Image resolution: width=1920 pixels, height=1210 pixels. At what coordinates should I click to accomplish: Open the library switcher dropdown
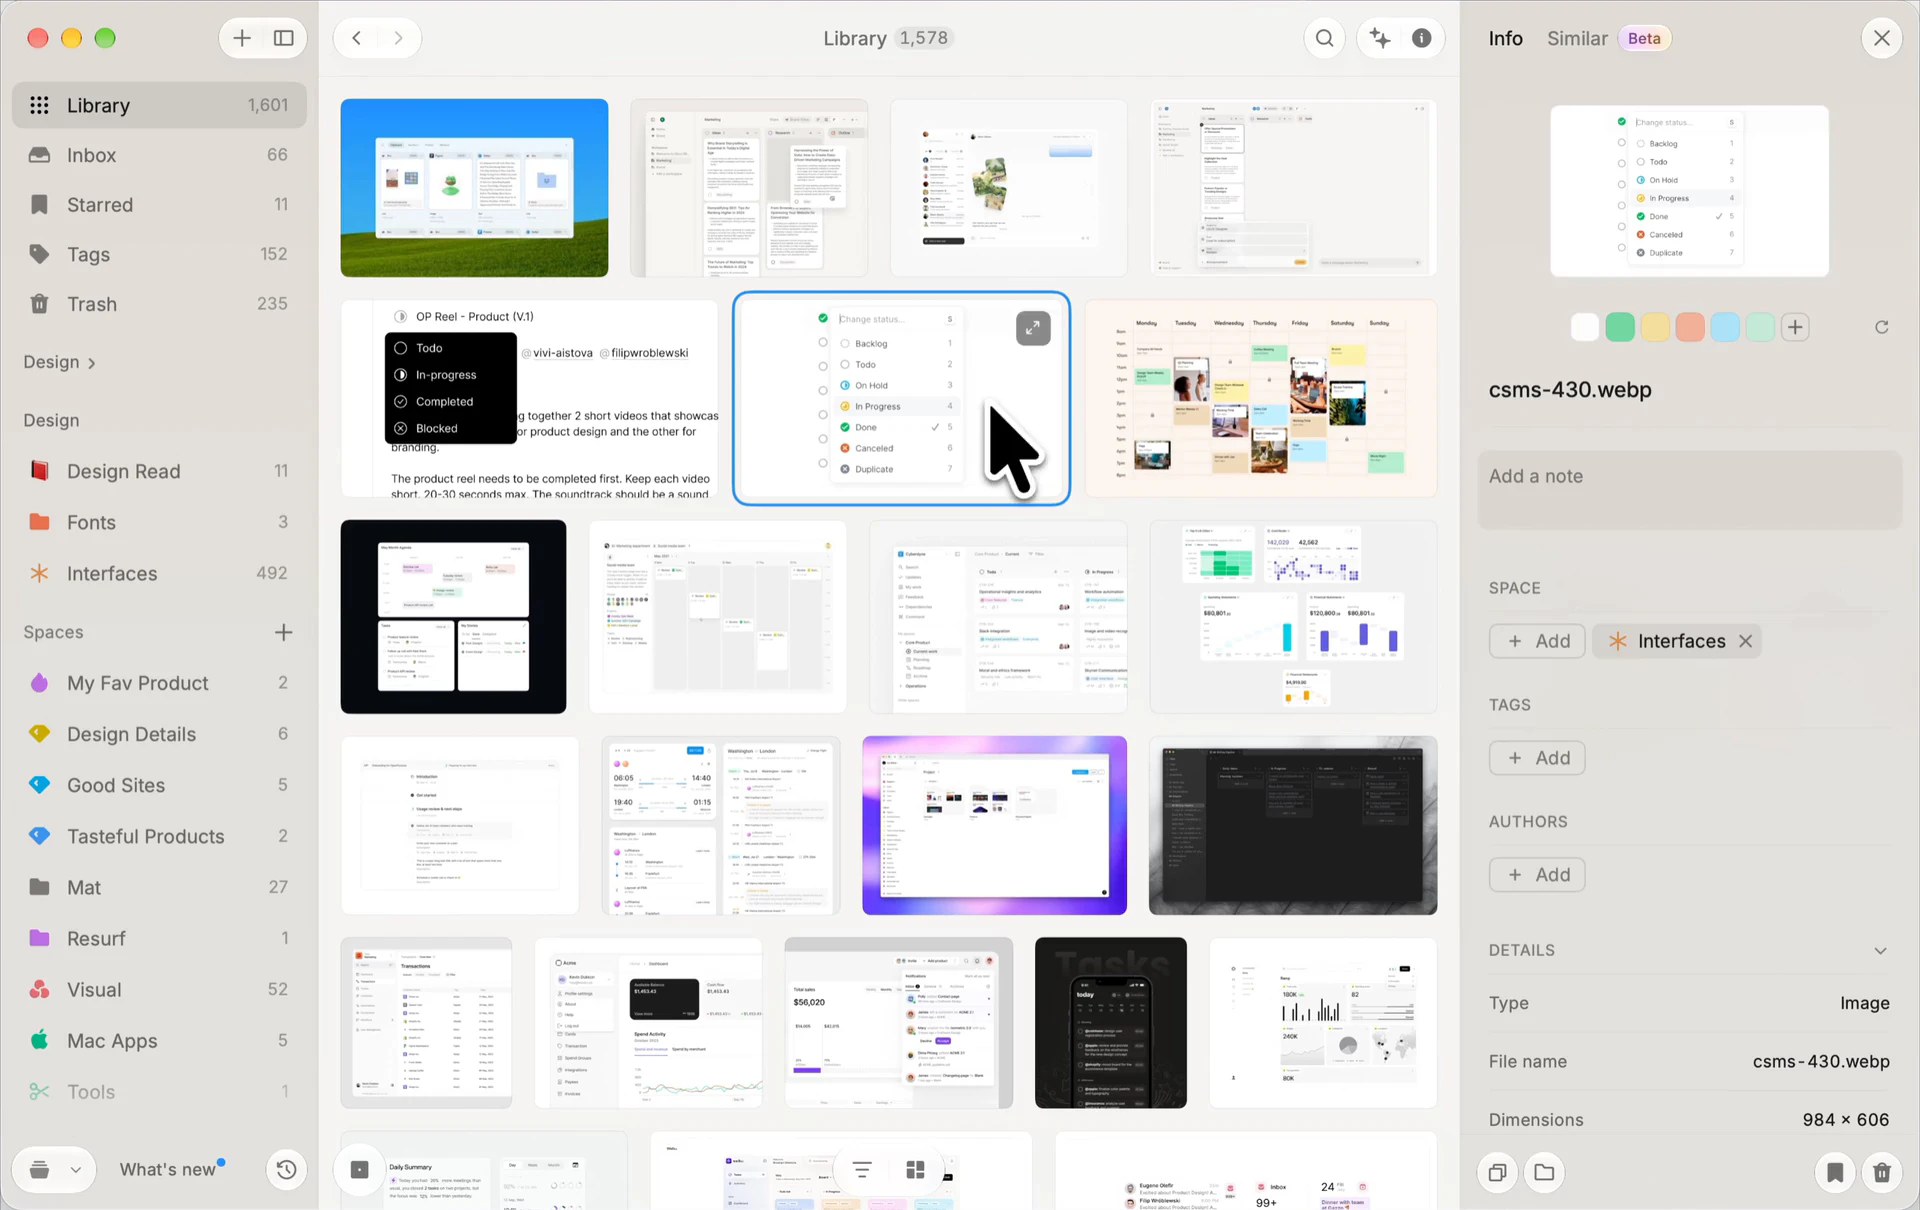click(54, 1169)
